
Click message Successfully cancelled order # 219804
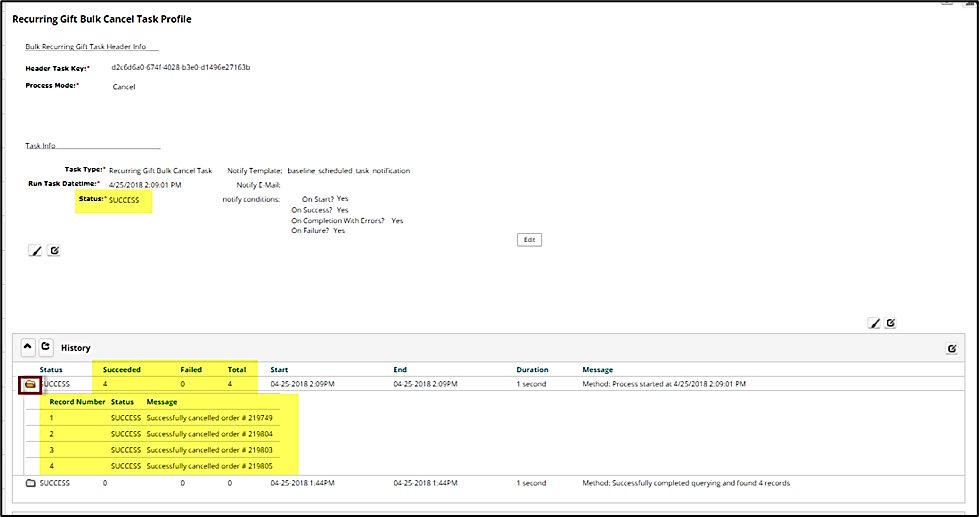210,434
